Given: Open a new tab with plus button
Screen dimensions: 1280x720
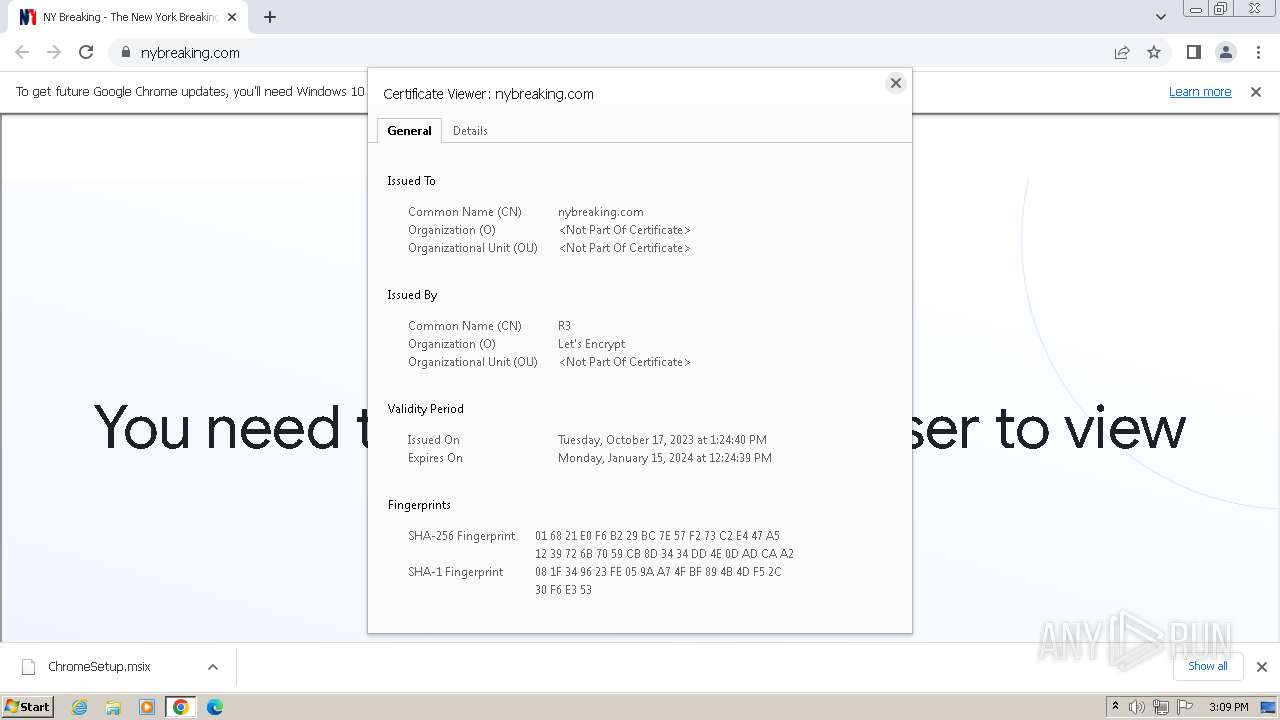Looking at the screenshot, I should click(x=269, y=17).
